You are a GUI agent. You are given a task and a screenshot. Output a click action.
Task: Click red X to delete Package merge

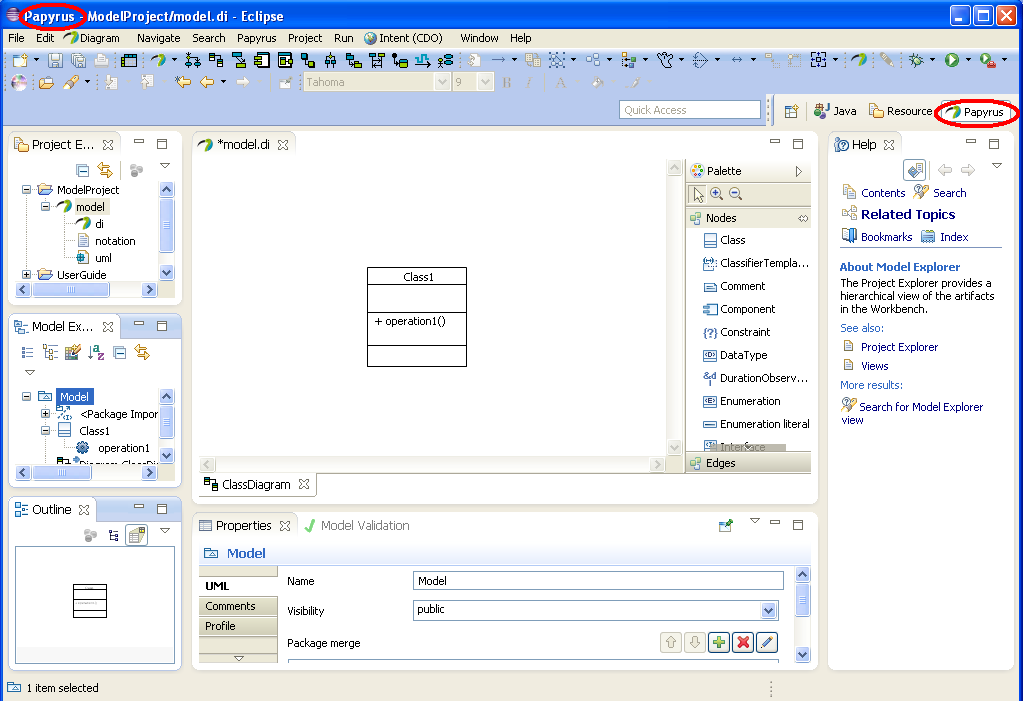pyautogui.click(x=743, y=642)
